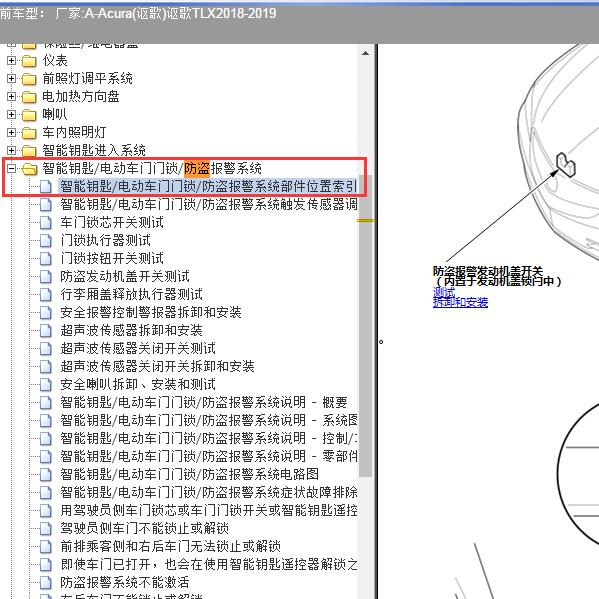Click document icon beside 部件位置索引
The height and width of the screenshot is (599, 599).
tap(45, 186)
